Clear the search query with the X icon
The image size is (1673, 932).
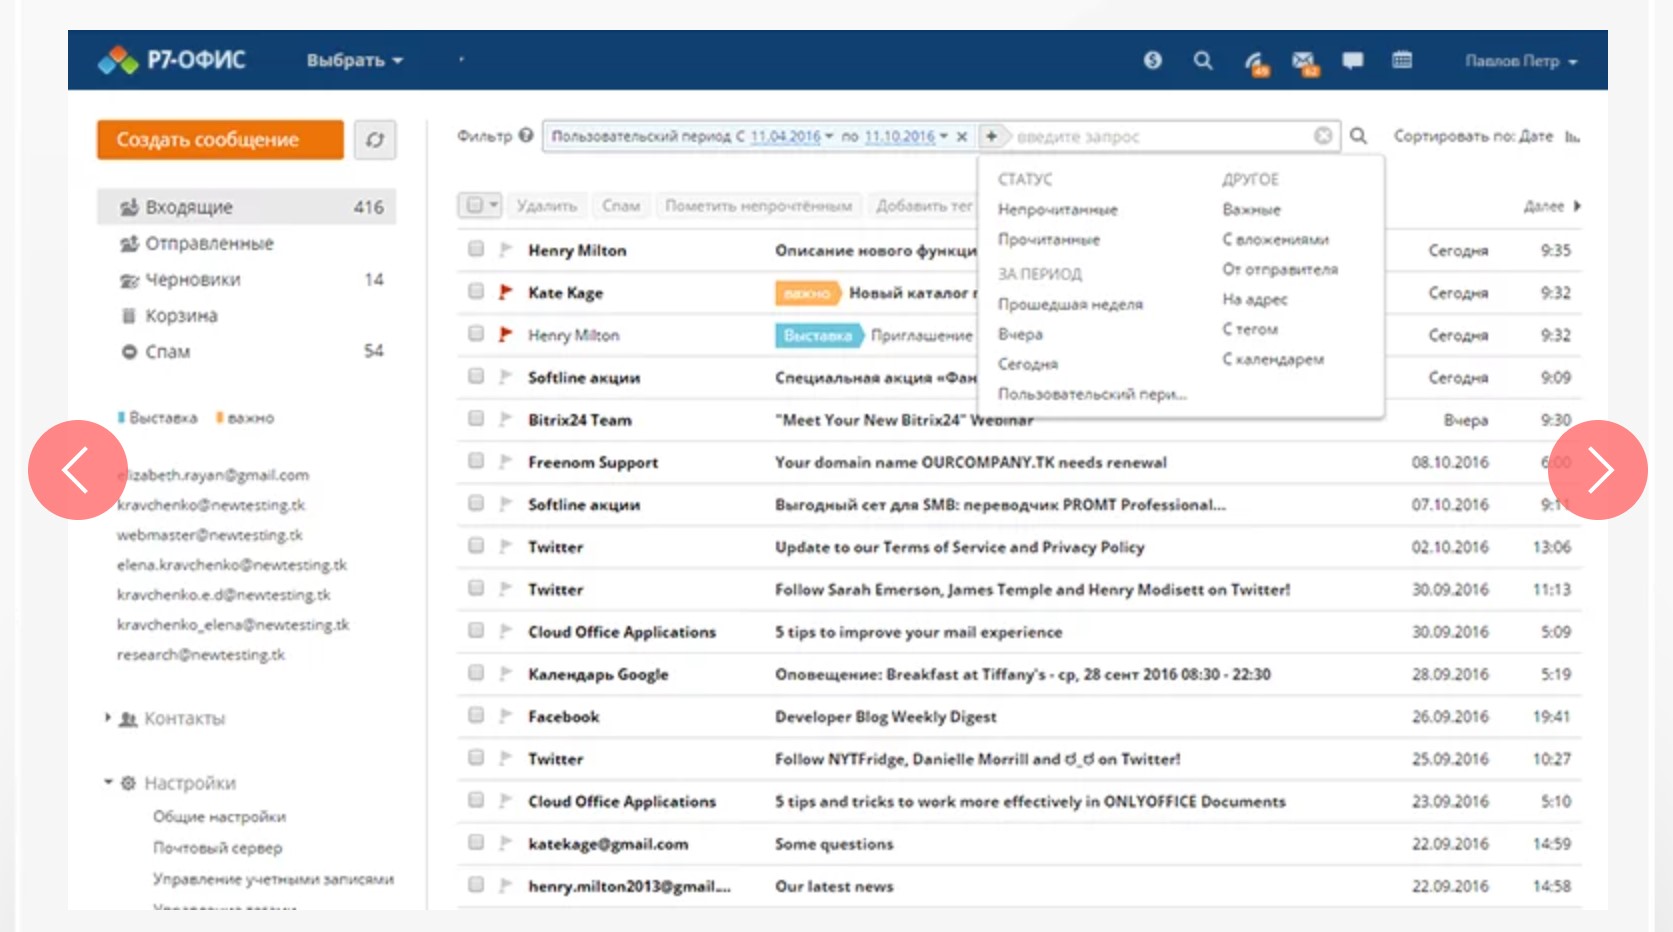[1323, 136]
